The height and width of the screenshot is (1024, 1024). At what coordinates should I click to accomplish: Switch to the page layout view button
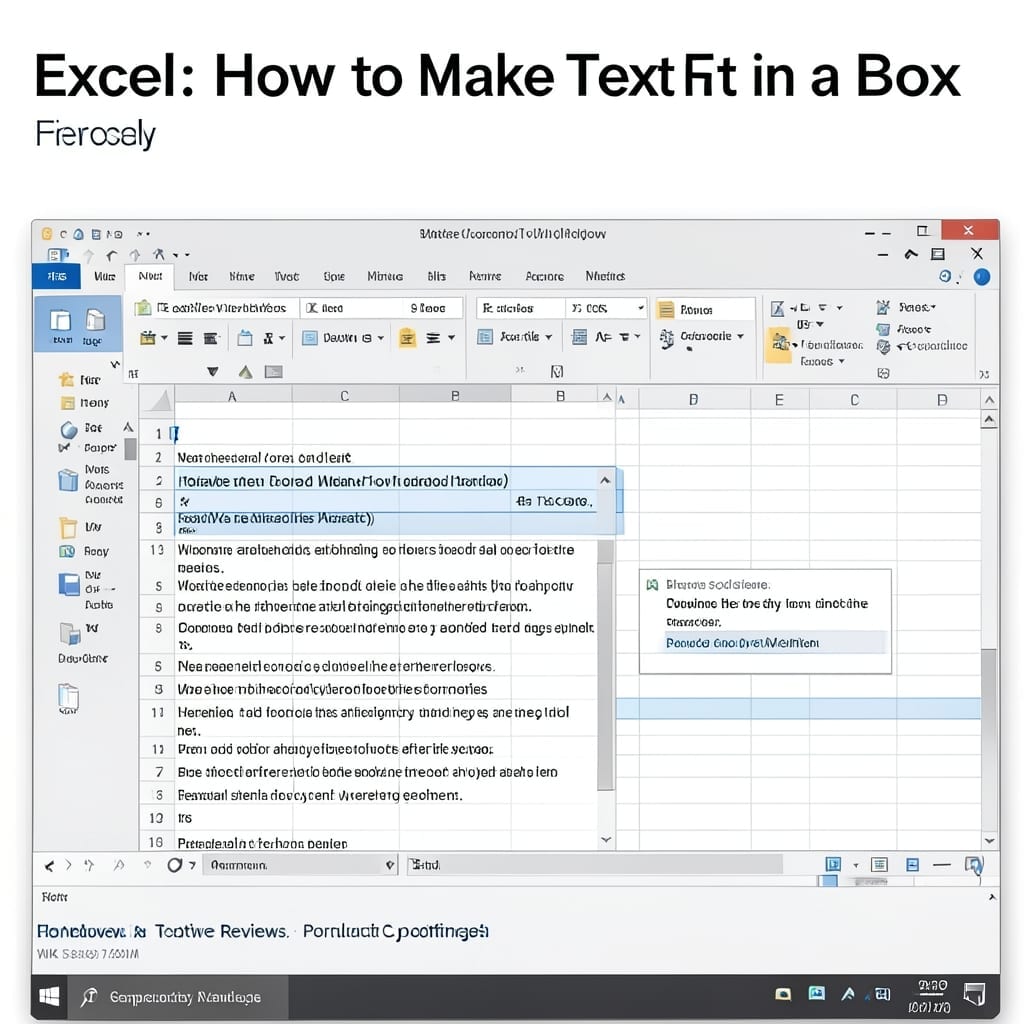pos(880,865)
